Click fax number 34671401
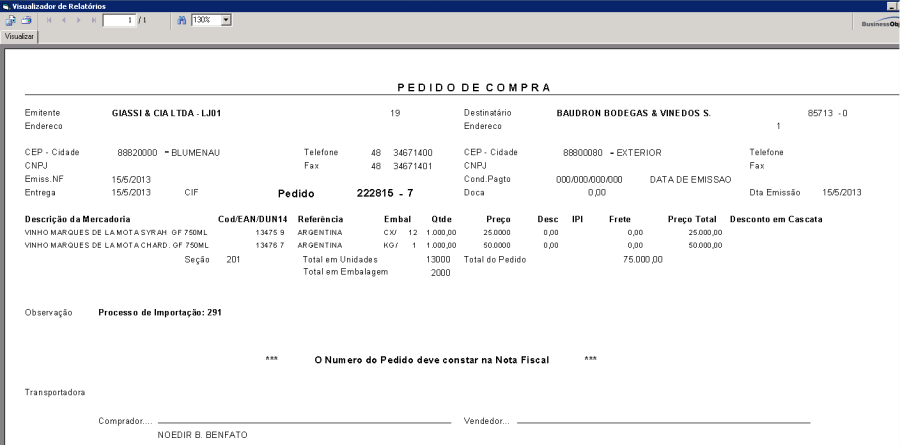This screenshot has width=900, height=445. click(413, 166)
